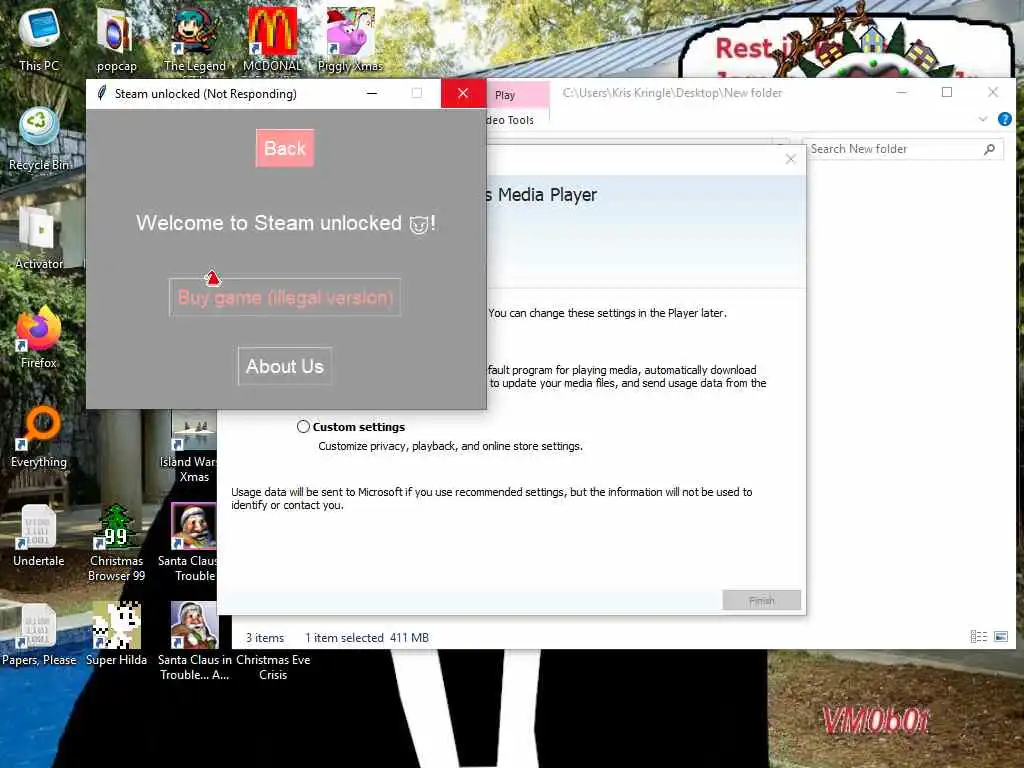Open the Piggly Xmas desktop shortcut
The image size is (1024, 768).
pyautogui.click(x=350, y=39)
